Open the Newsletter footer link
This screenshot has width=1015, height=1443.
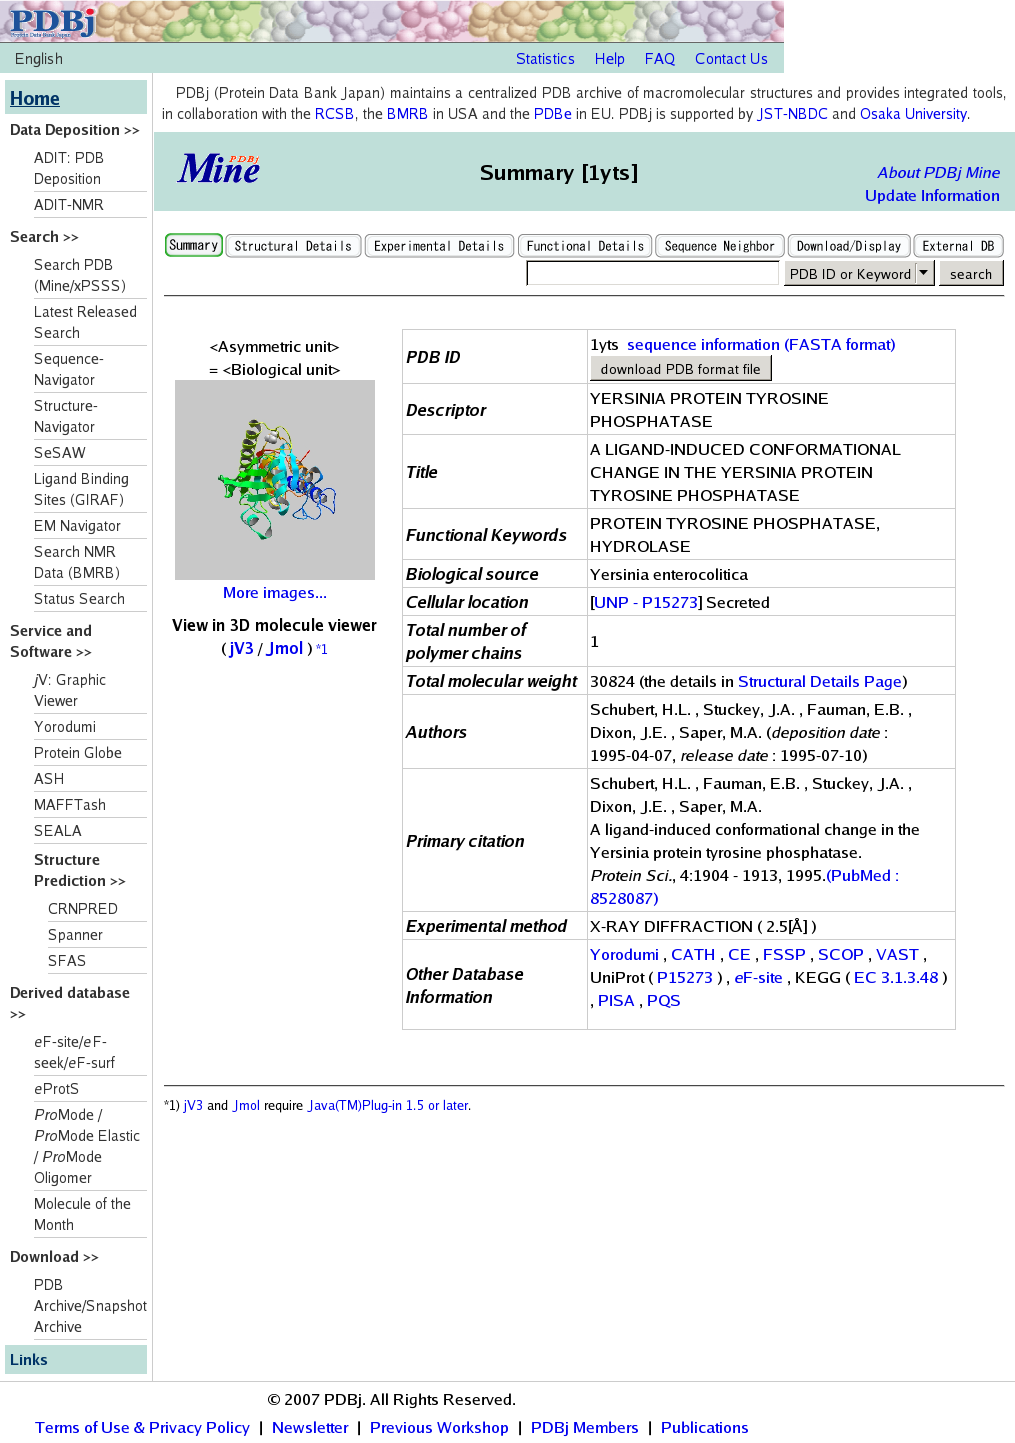click(310, 1428)
